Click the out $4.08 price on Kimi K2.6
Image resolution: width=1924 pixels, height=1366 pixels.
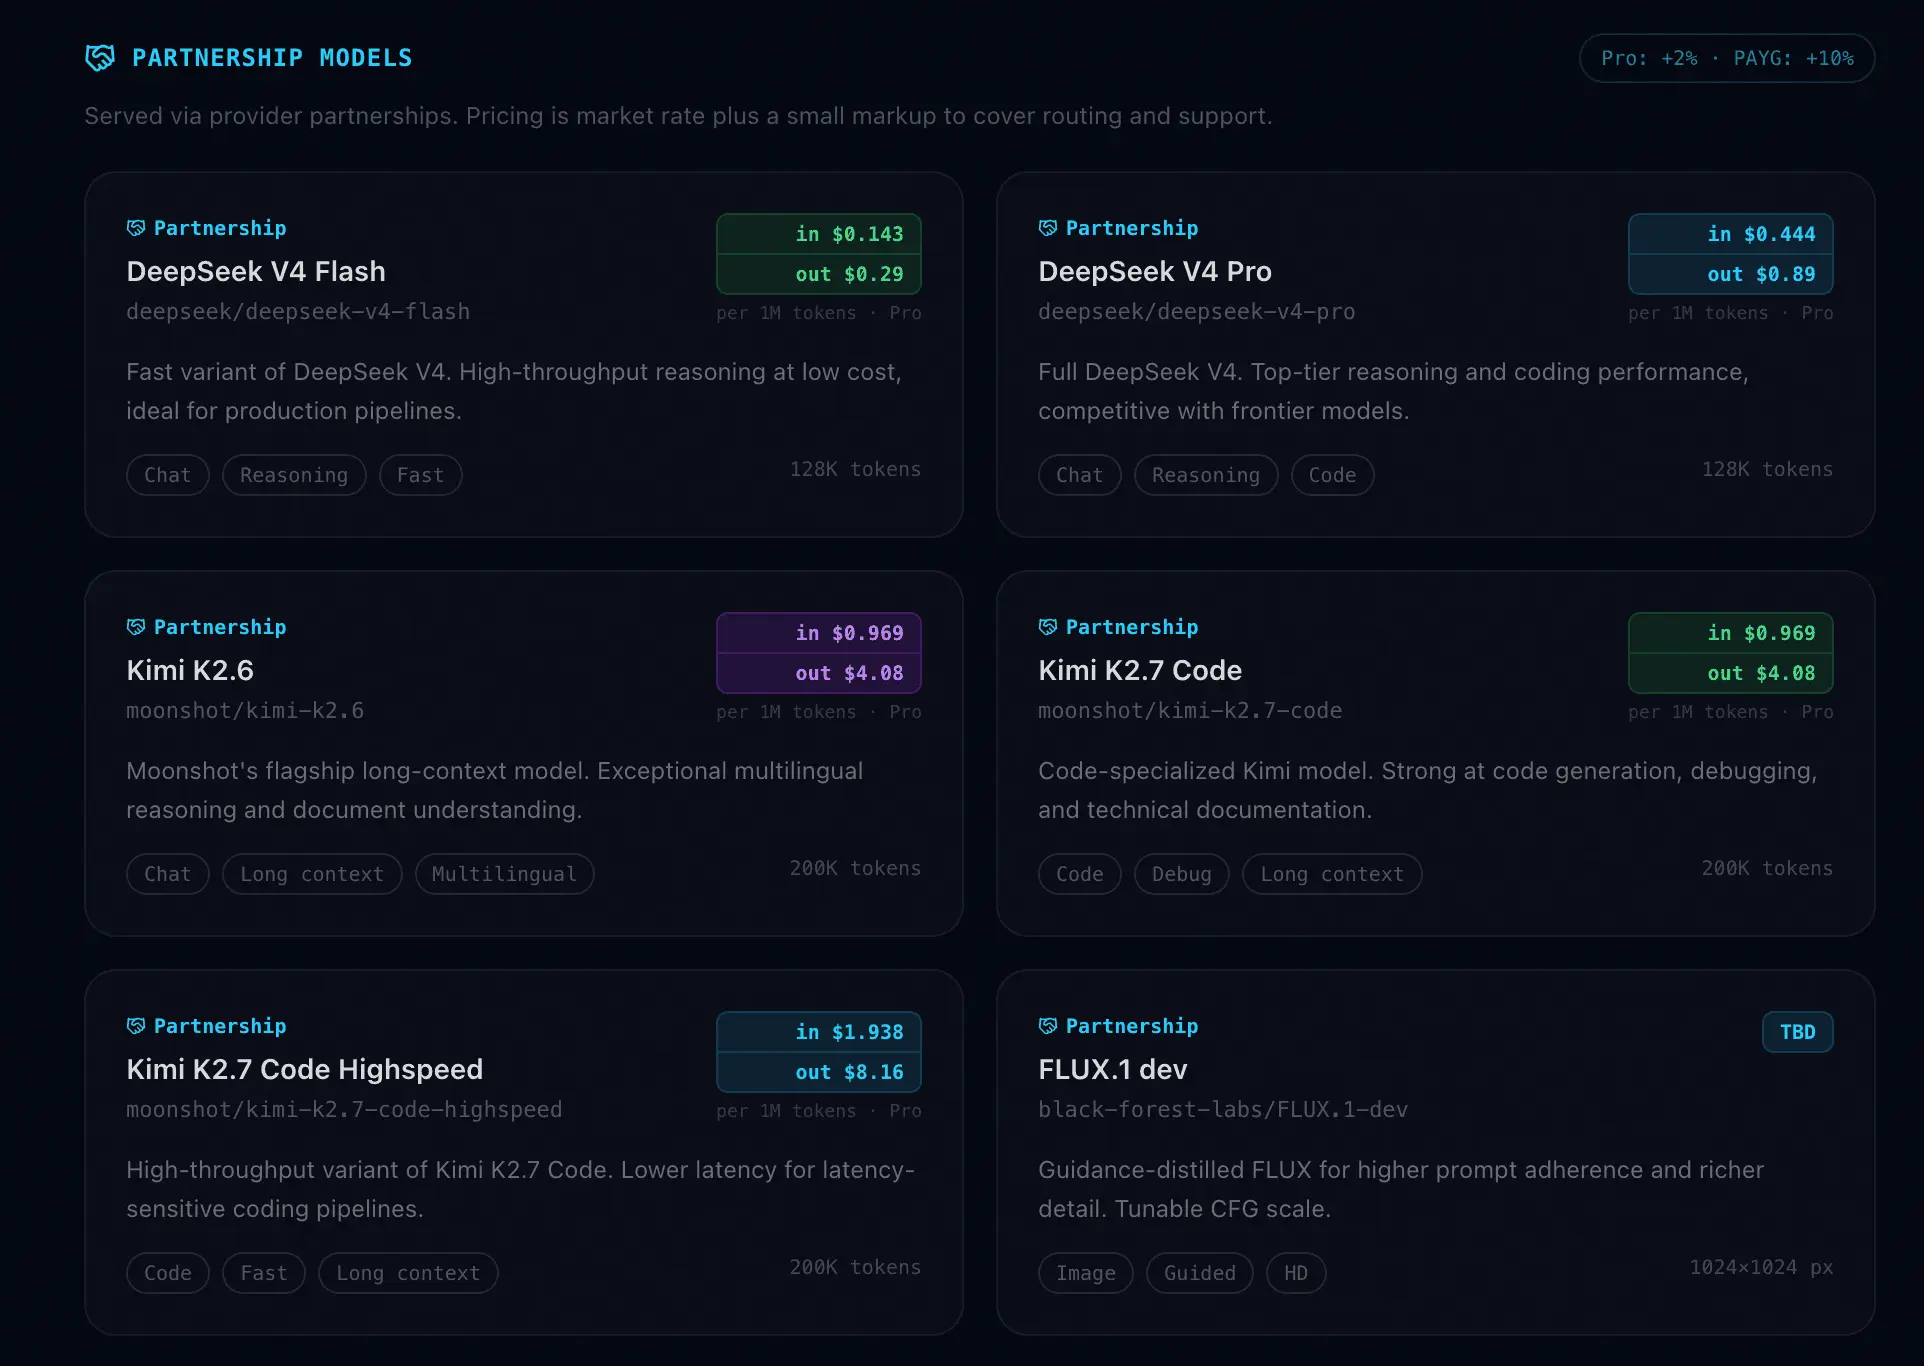pos(819,673)
